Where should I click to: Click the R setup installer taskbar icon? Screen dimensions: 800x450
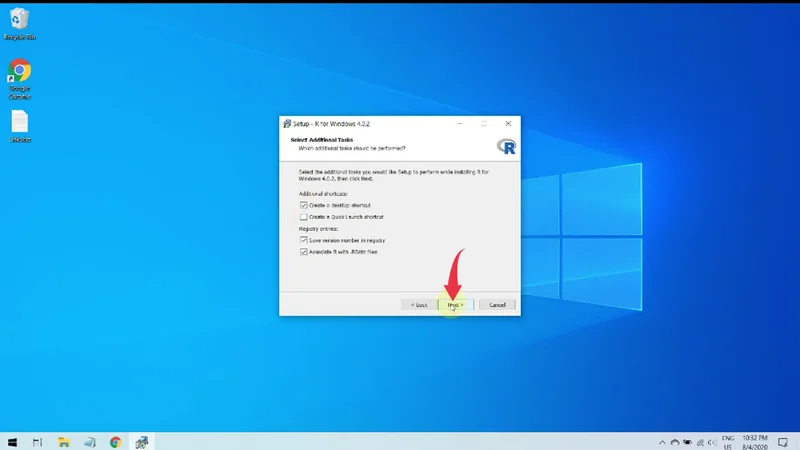click(141, 441)
